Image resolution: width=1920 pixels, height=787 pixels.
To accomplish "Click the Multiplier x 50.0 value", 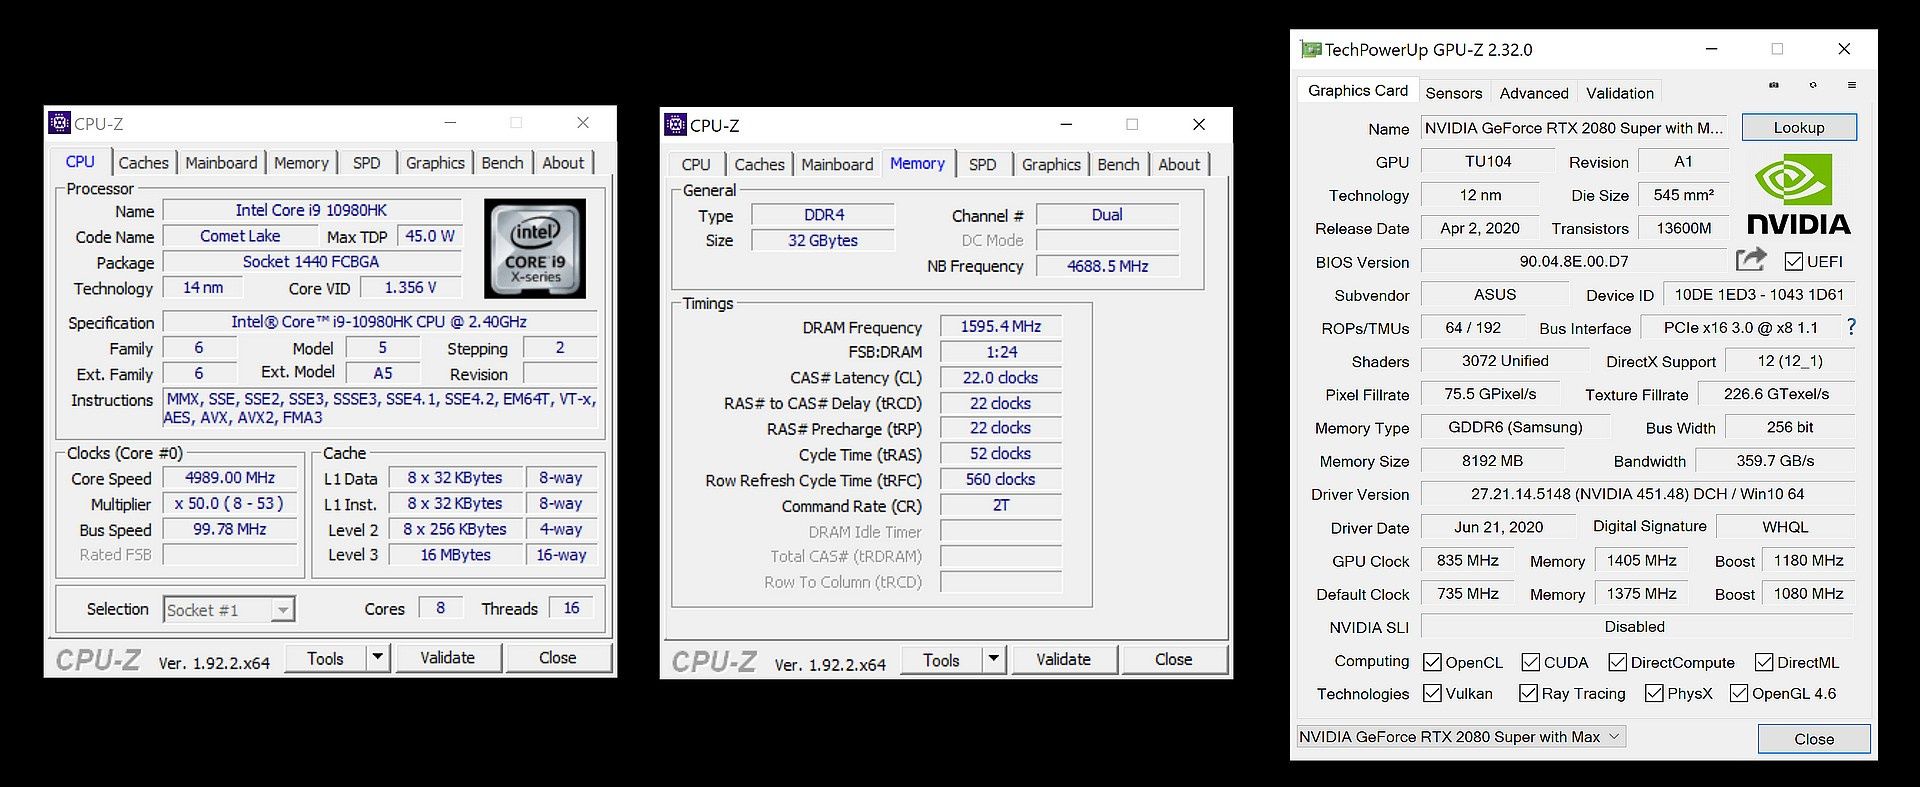I will [x=230, y=503].
